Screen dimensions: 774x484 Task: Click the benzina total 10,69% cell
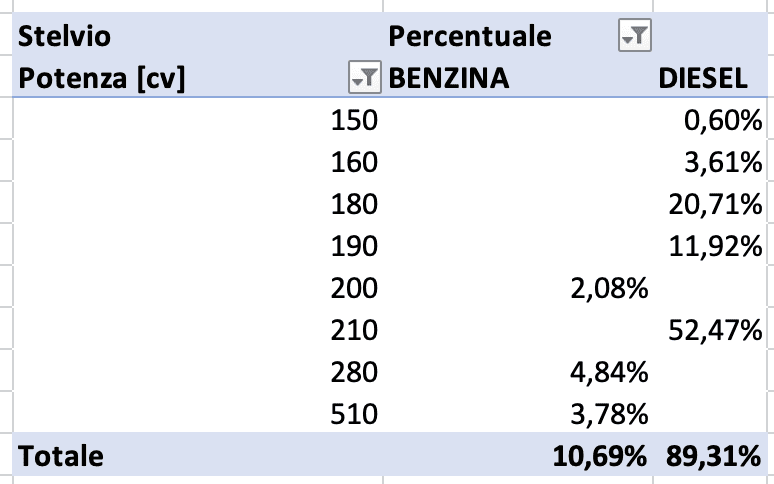598,457
